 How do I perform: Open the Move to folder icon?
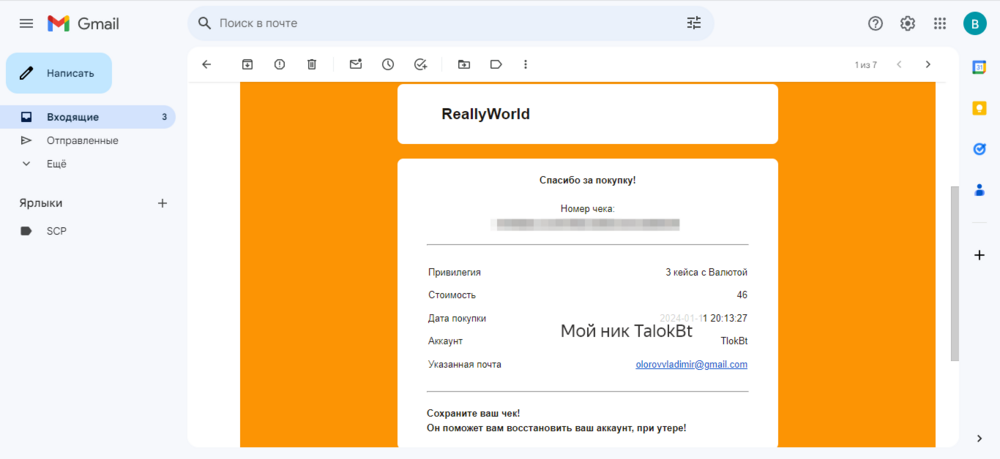(464, 64)
